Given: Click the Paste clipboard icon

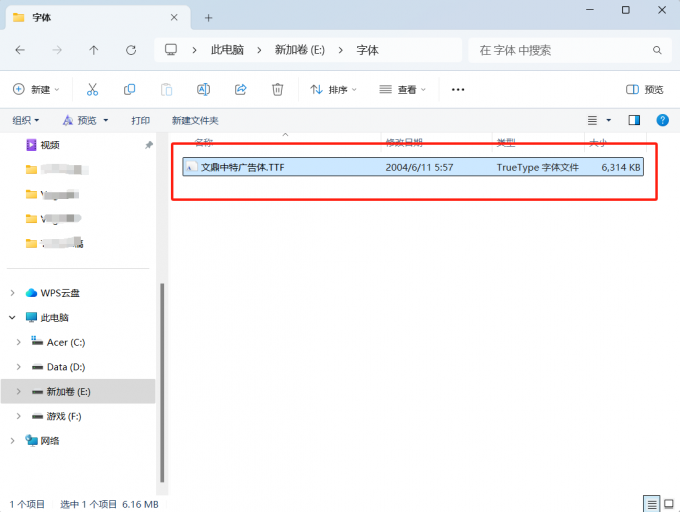Looking at the screenshot, I should tap(167, 89).
